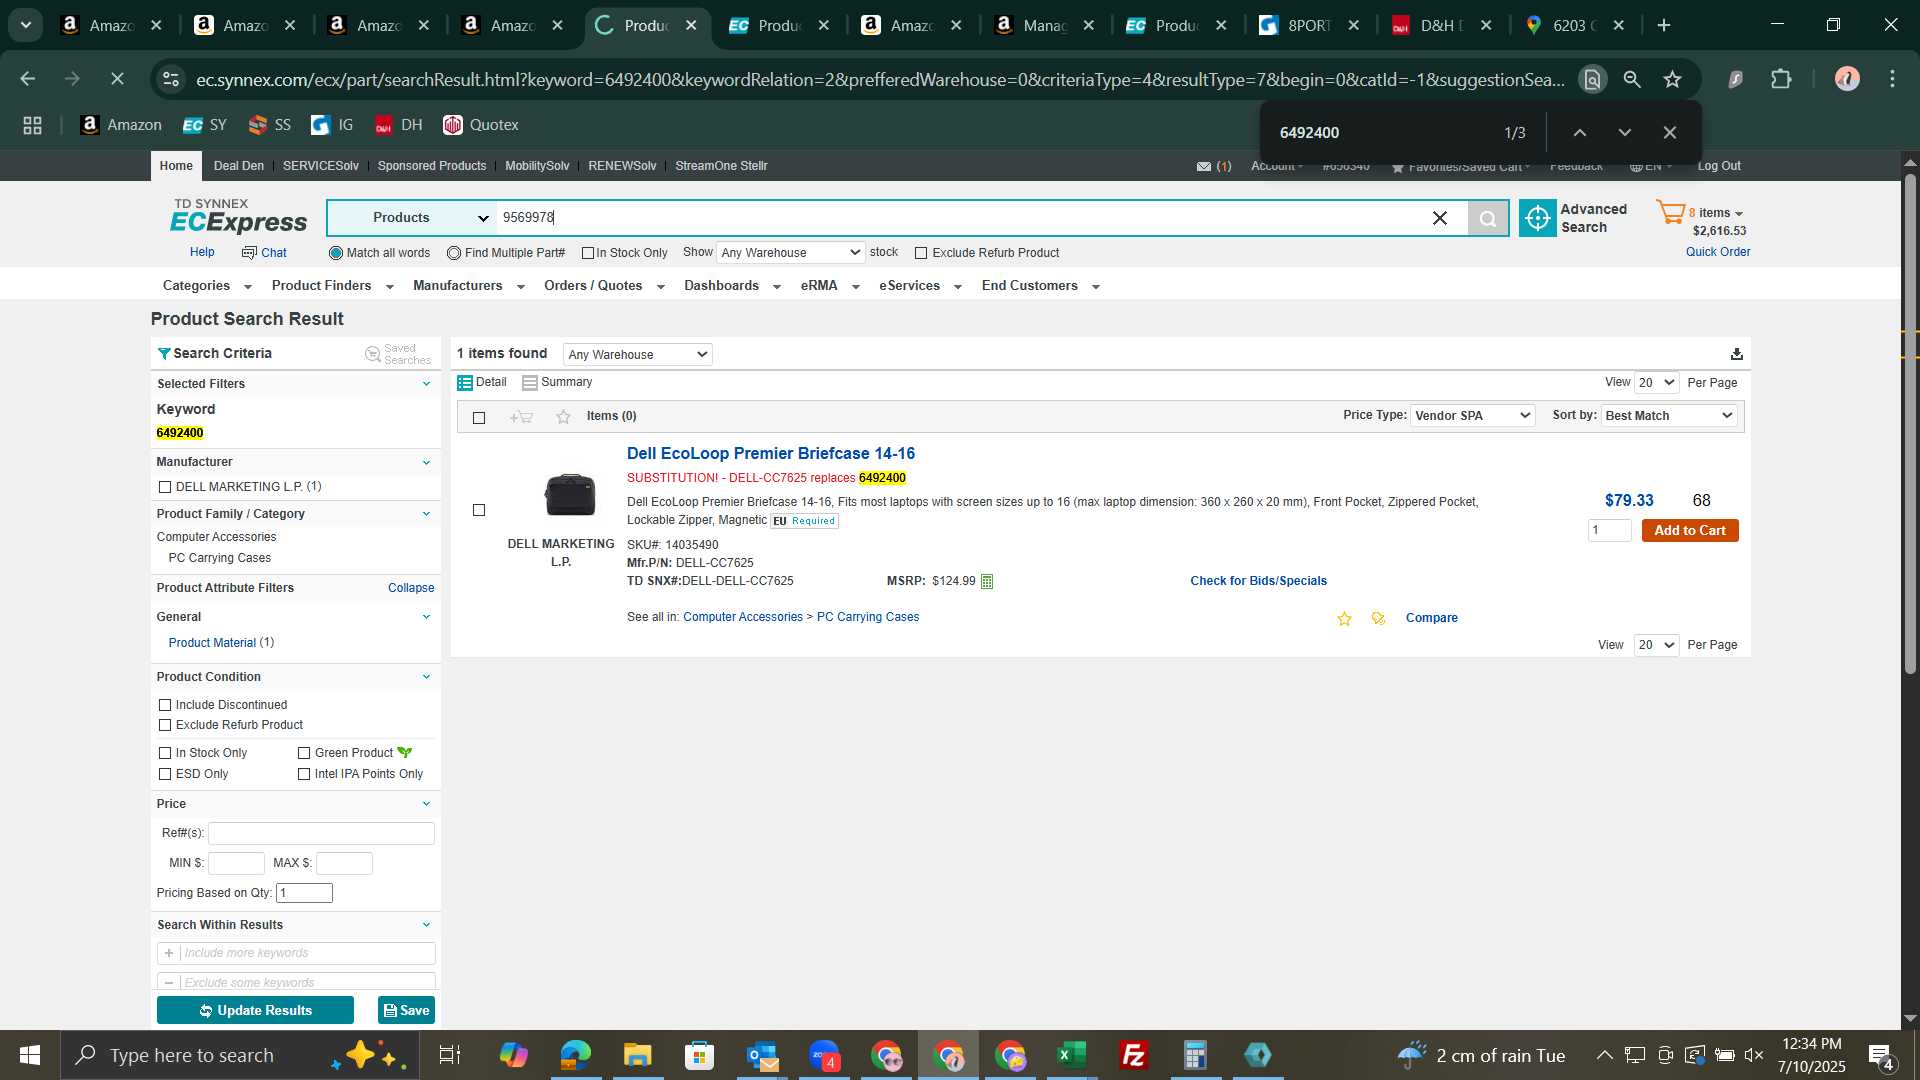Check DELL MARKETING L.P. manufacturer filter

[x=165, y=487]
